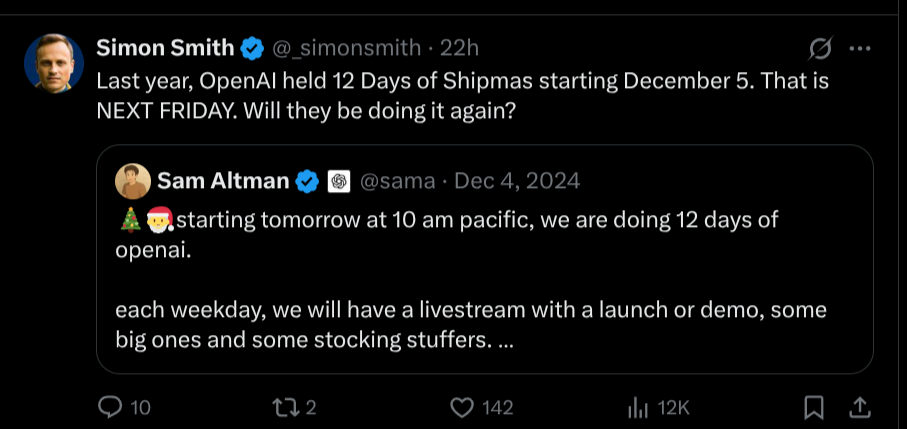The image size is (907, 429).
Task: Click Sam Altman's blue verified badge
Action: [308, 181]
